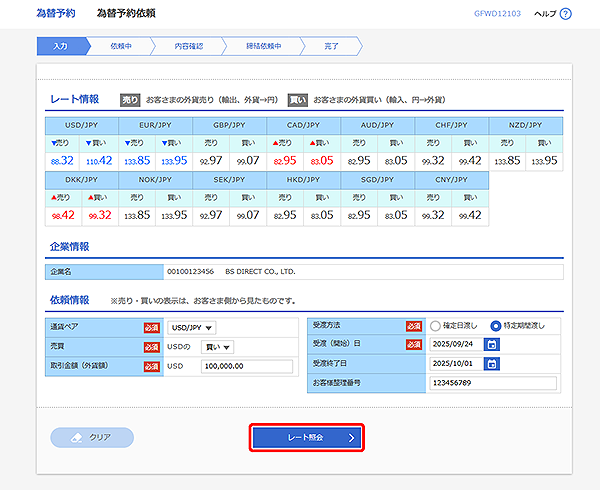Viewport: 600px width, 490px height.
Task: Select 確定日渡し radio option
Action: [x=435, y=326]
